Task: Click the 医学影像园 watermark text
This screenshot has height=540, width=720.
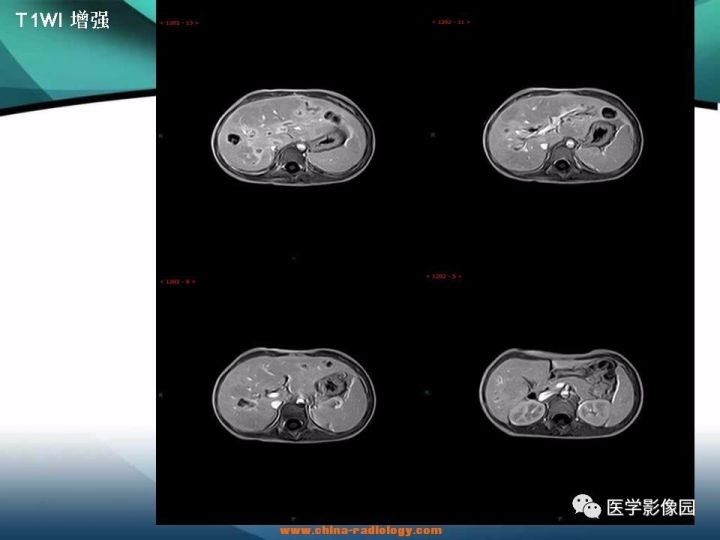Action: (x=650, y=507)
